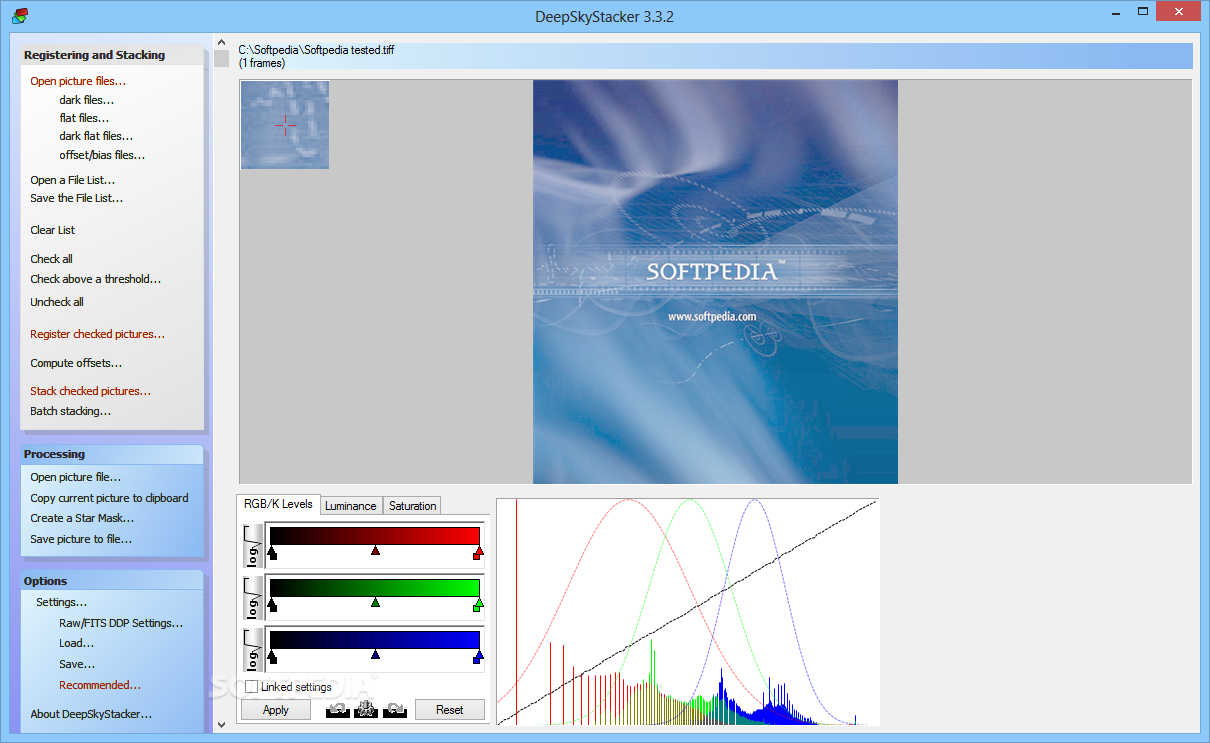Click Save... under Options
The width and height of the screenshot is (1210, 743).
77,664
